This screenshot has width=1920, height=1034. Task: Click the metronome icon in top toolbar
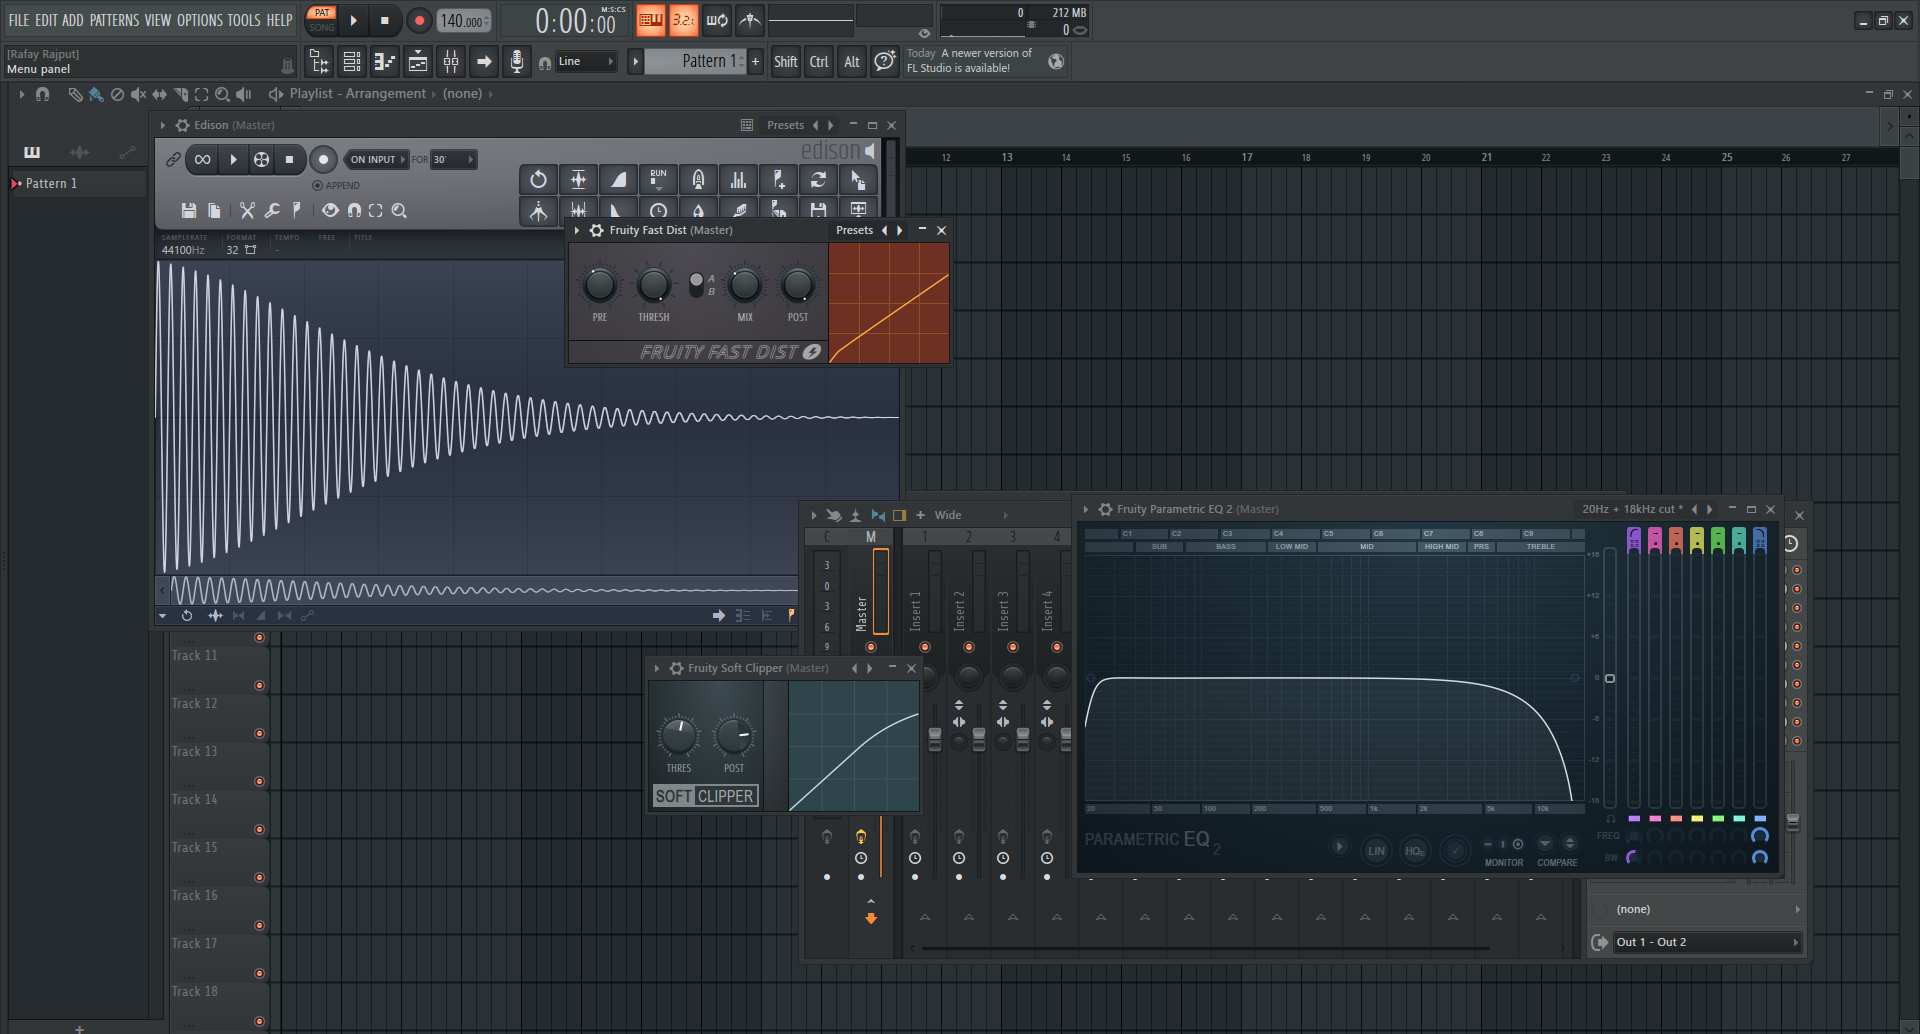750,20
